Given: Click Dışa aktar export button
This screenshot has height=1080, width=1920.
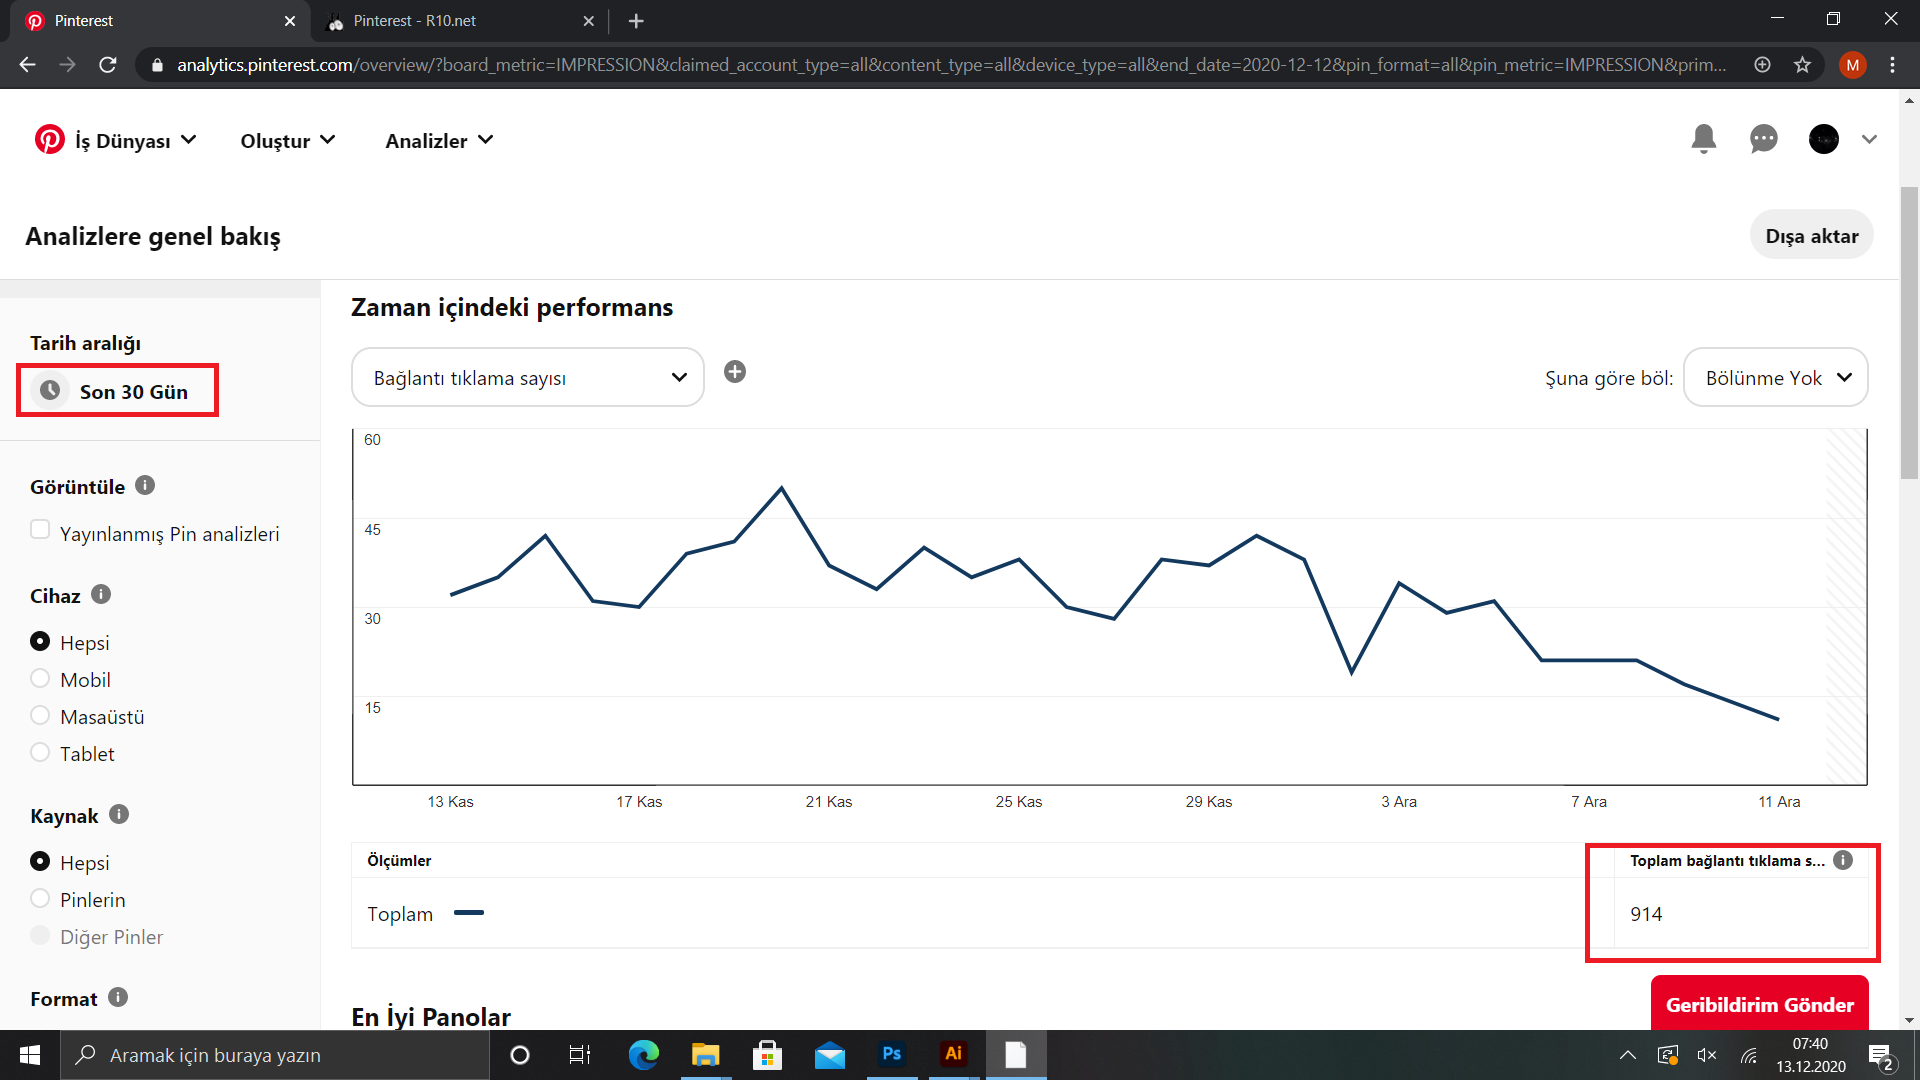Looking at the screenshot, I should click(x=1812, y=235).
